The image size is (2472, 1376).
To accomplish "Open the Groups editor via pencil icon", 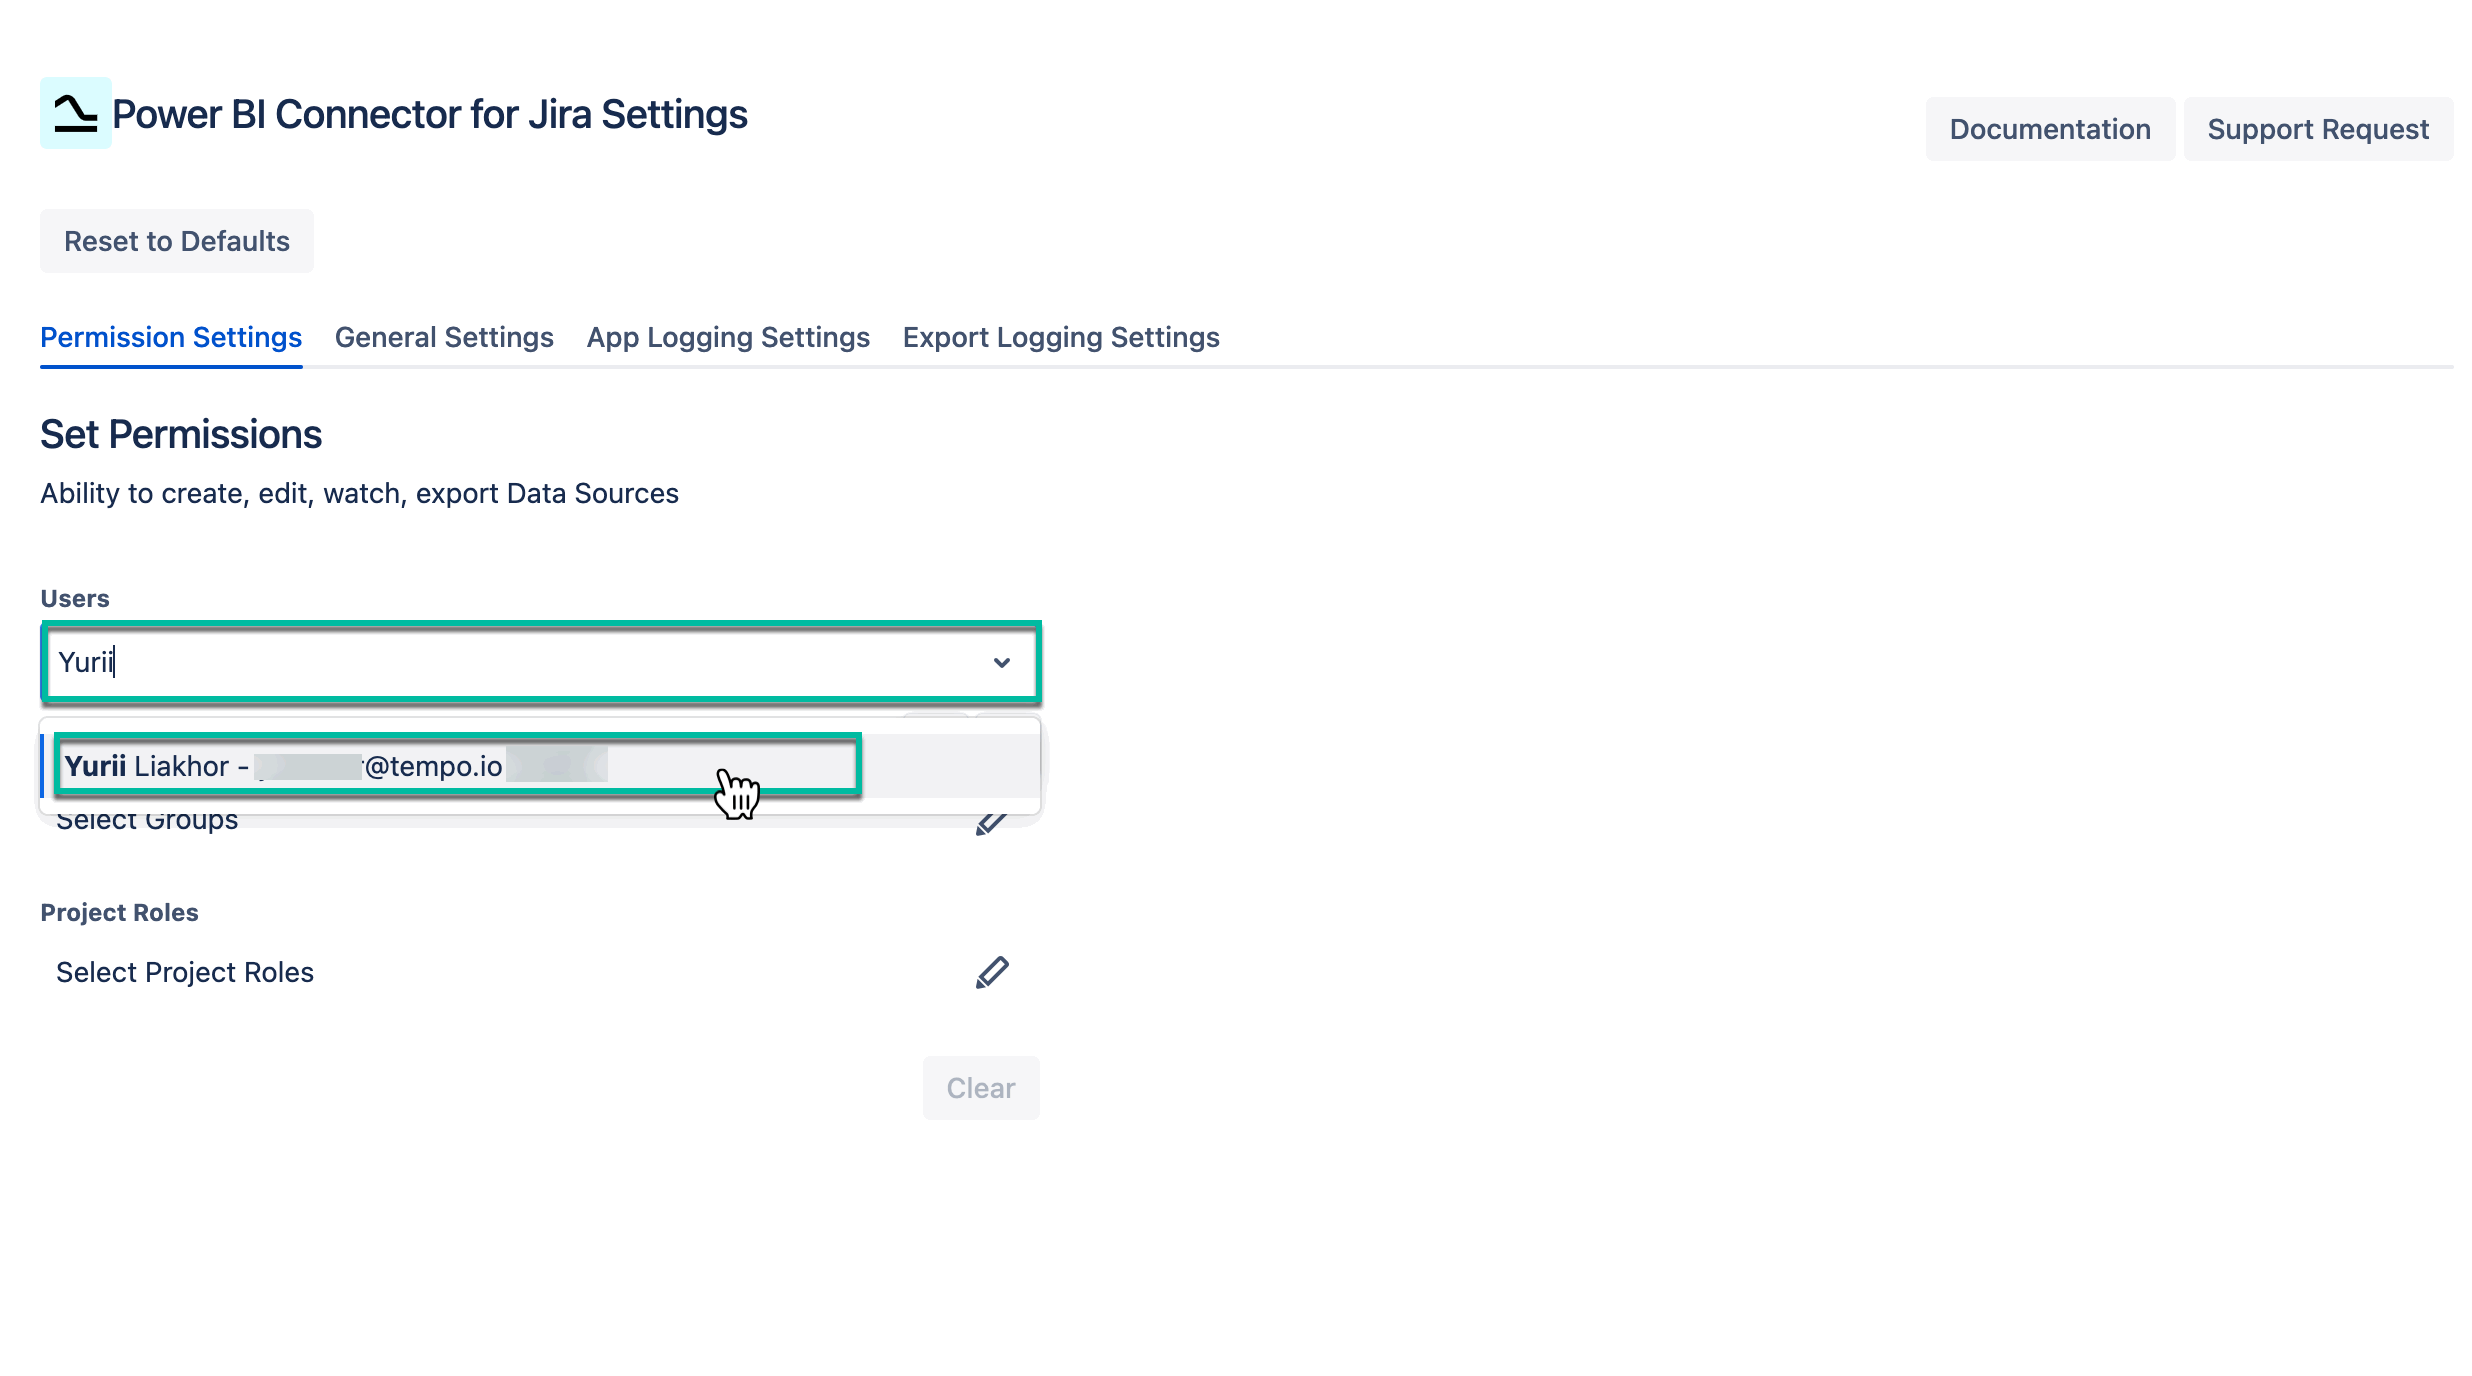I will [x=992, y=820].
